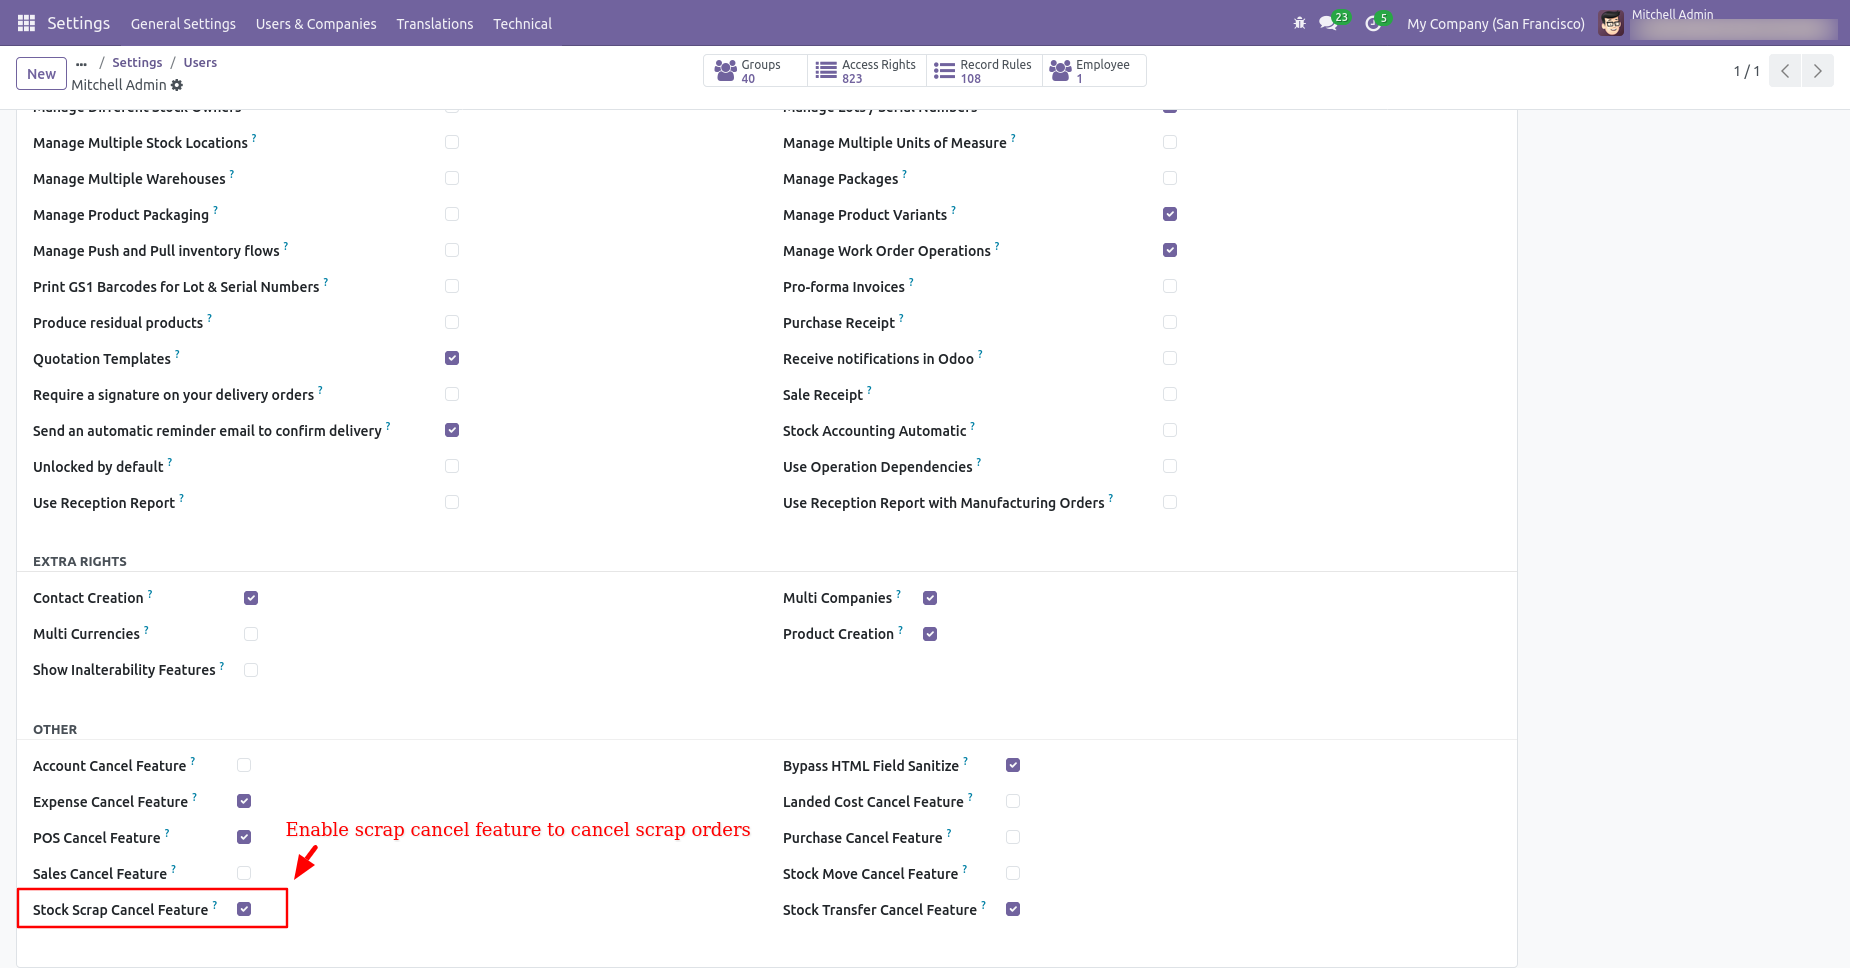The width and height of the screenshot is (1850, 968).
Task: Toggle Contact Creation checkbox
Action: tap(251, 598)
